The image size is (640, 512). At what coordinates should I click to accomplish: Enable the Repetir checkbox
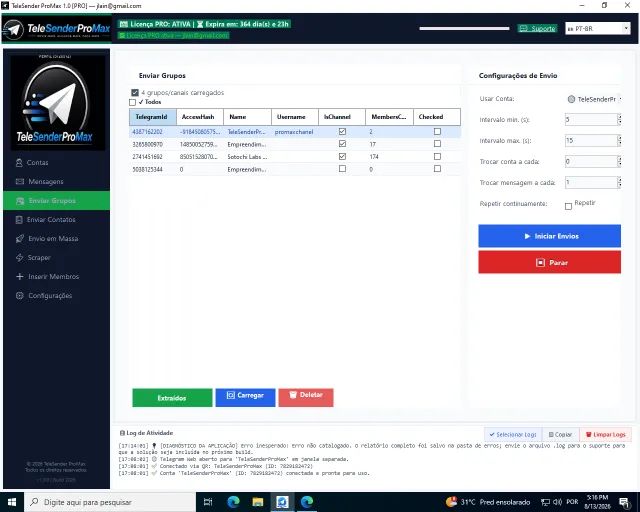568,206
